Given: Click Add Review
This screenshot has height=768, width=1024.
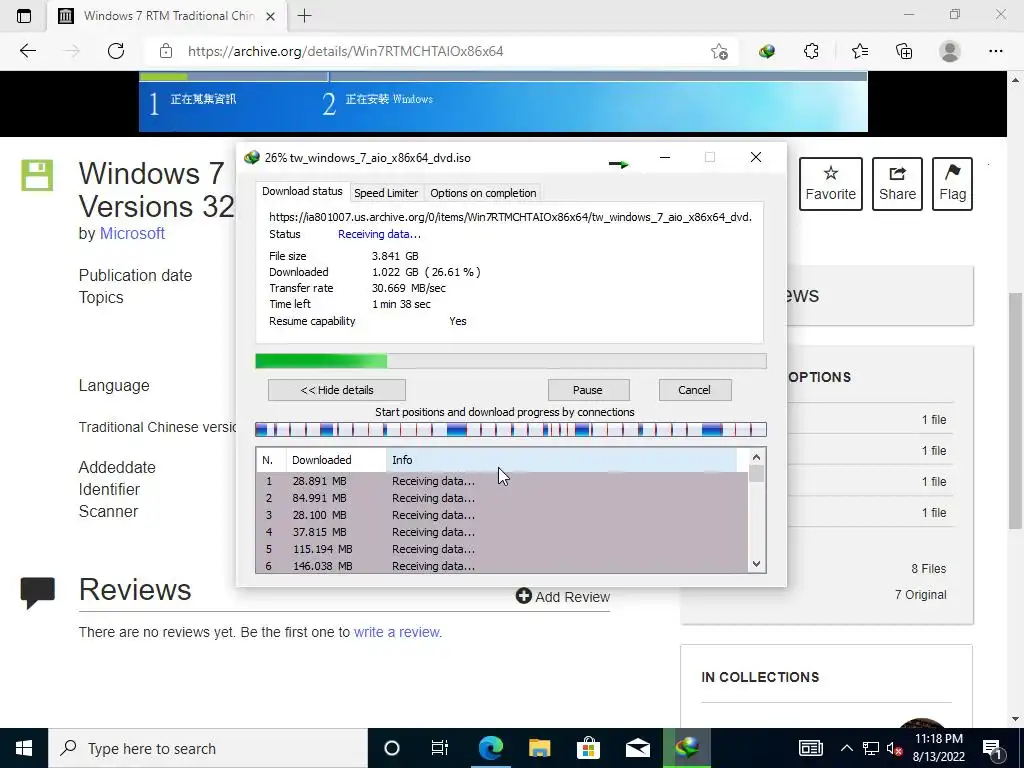Looking at the screenshot, I should pos(563,596).
